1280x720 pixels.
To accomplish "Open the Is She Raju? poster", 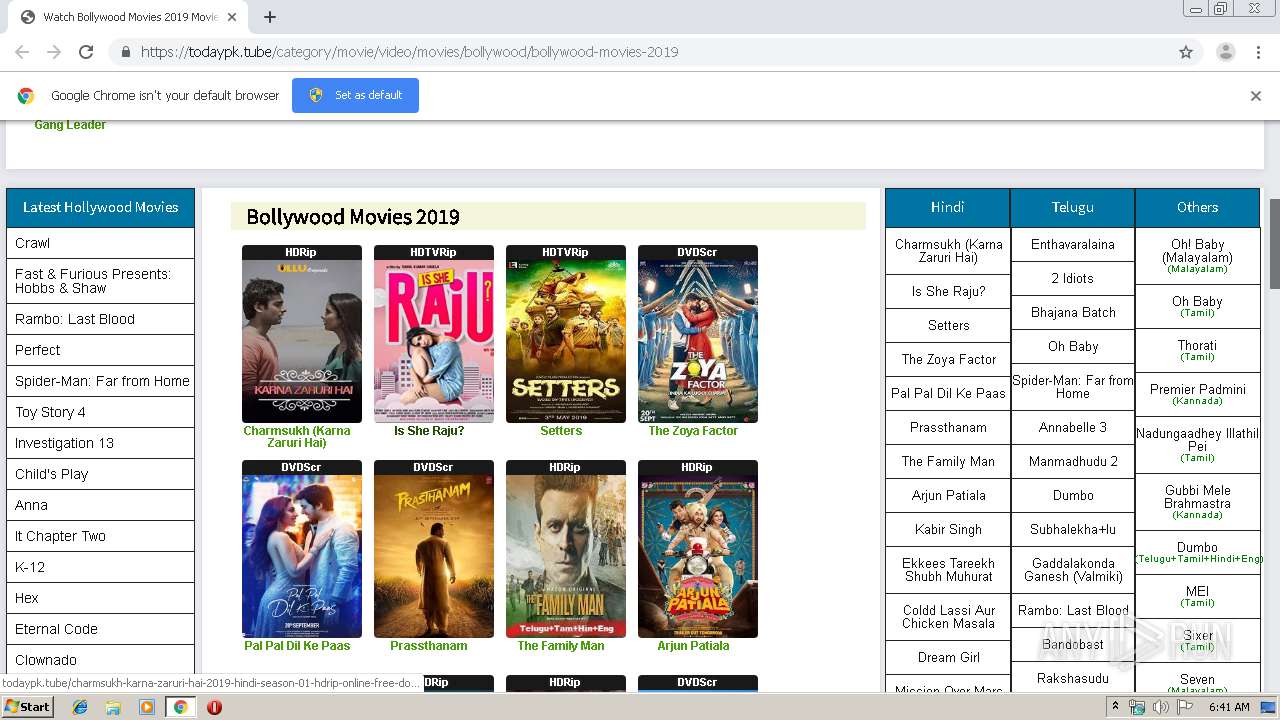I will (434, 341).
